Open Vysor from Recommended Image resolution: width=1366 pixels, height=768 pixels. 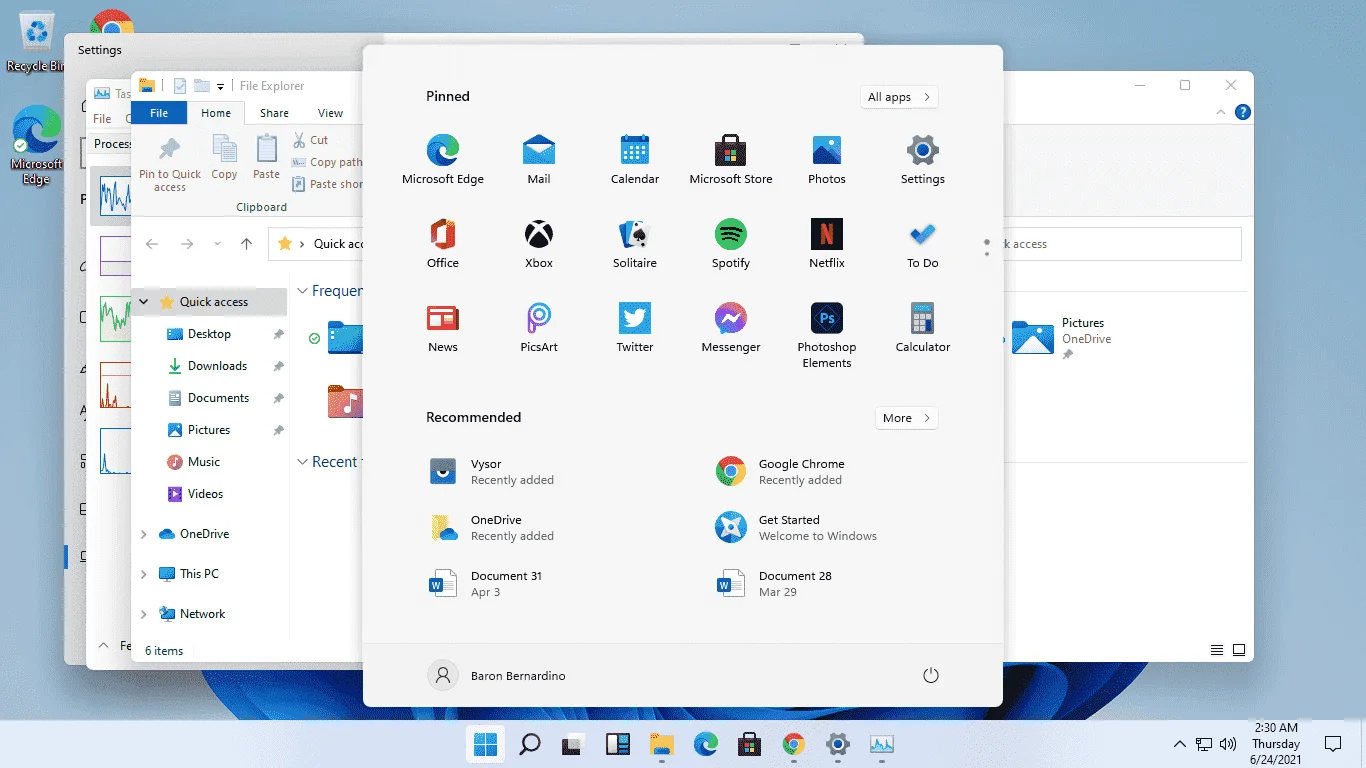tap(490, 472)
